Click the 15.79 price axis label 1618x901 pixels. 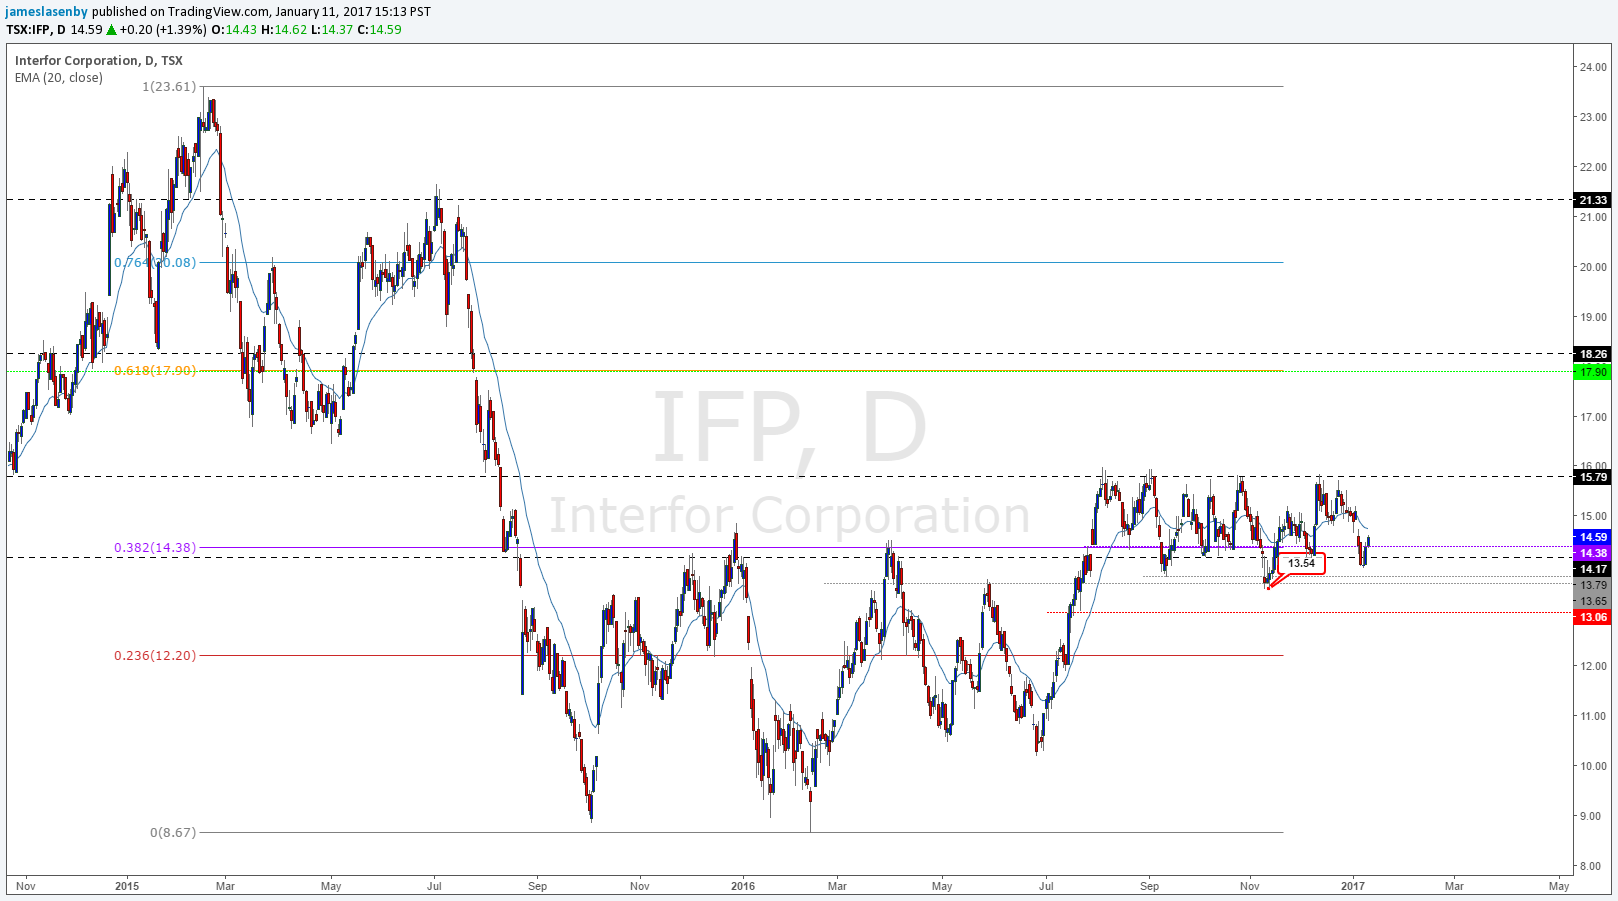pos(1593,477)
